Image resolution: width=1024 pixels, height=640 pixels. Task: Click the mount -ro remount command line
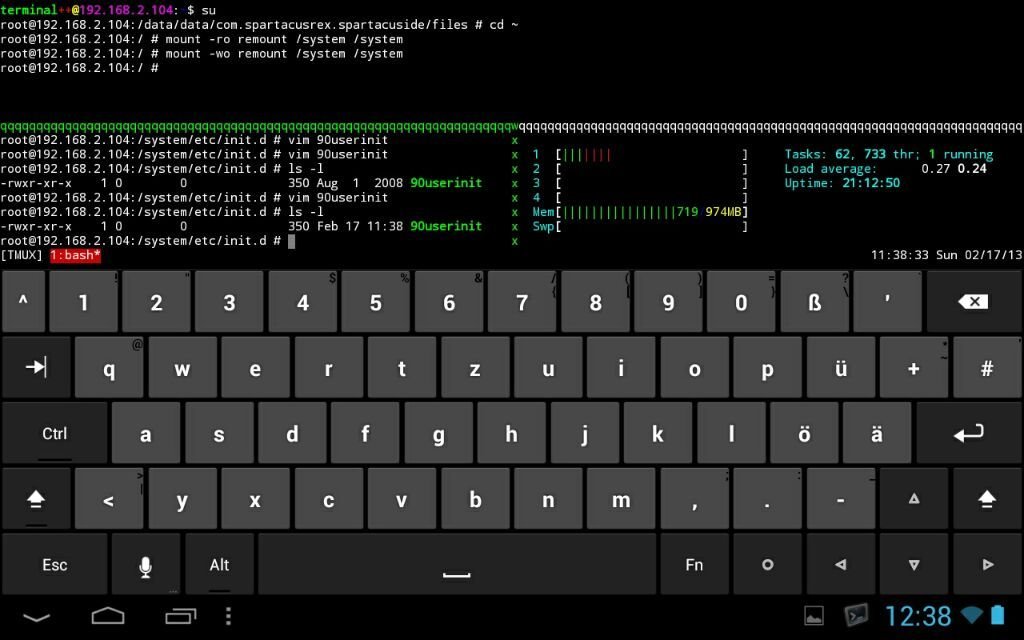(x=284, y=39)
